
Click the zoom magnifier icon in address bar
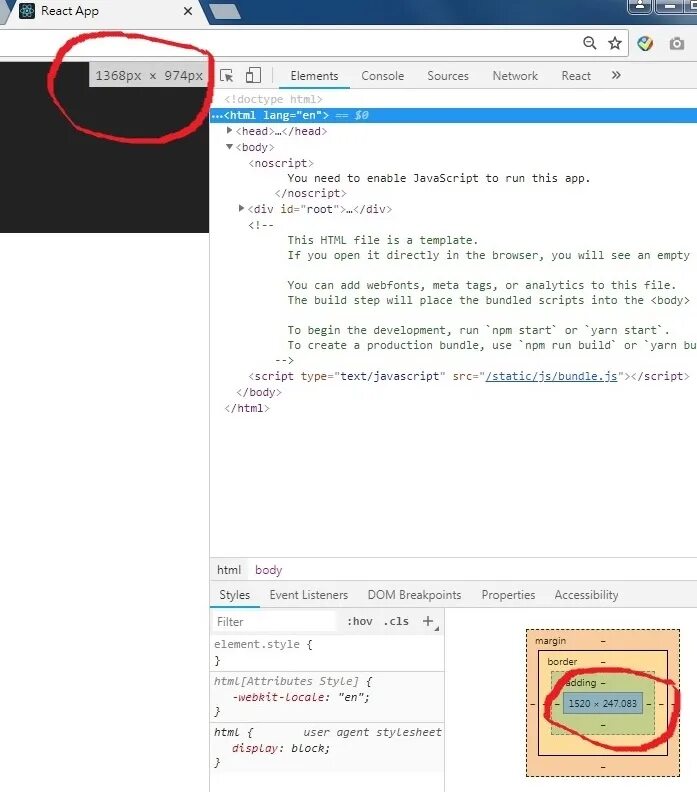pyautogui.click(x=589, y=43)
